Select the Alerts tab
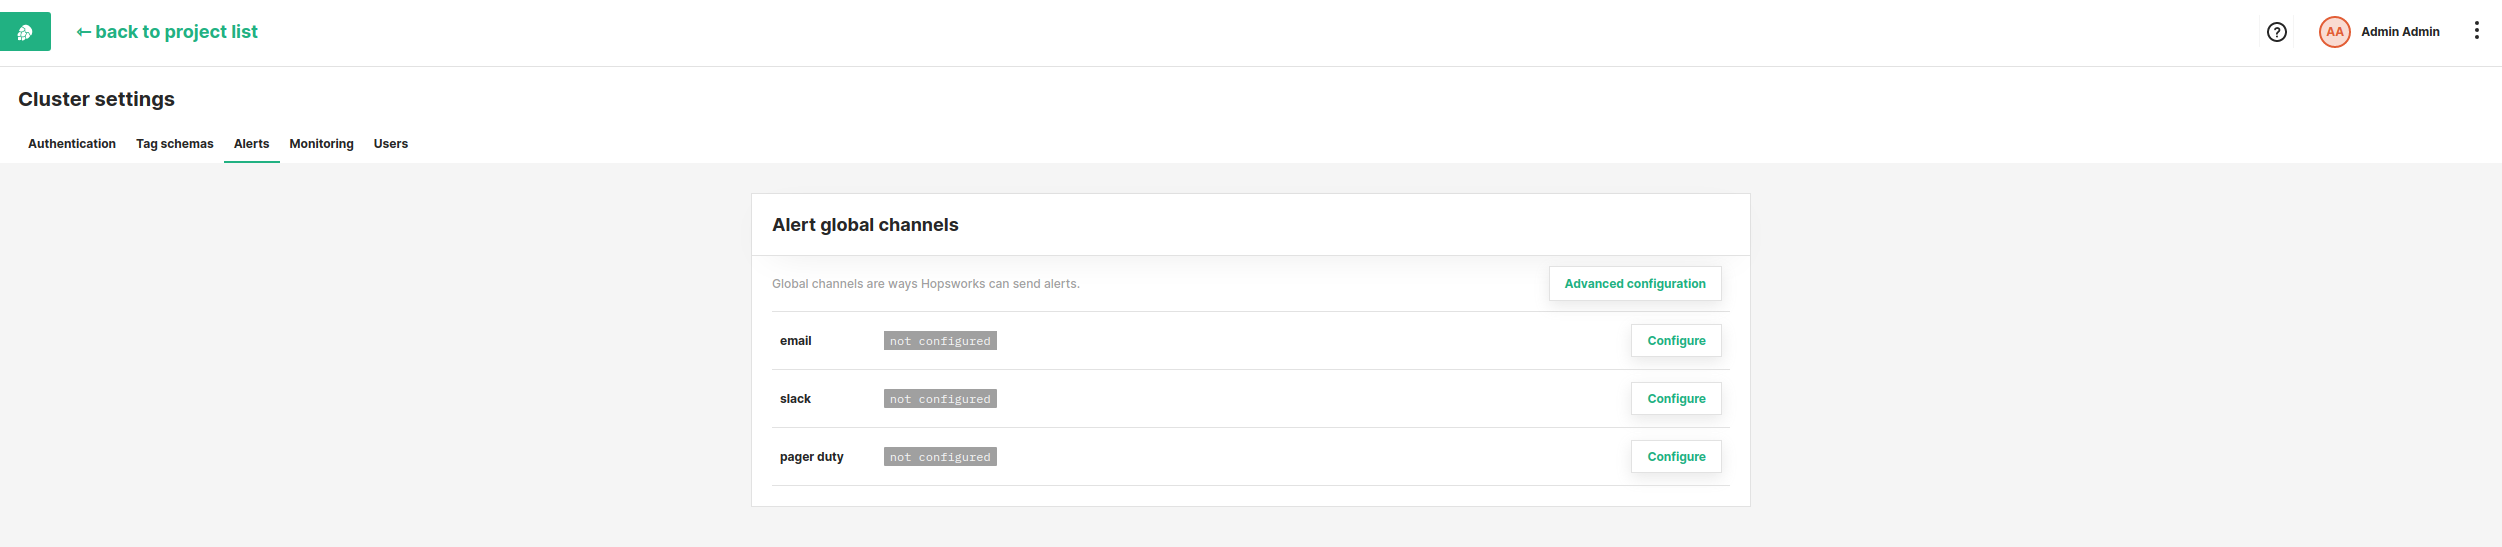Viewport: 2502px width, 547px height. tap(252, 144)
